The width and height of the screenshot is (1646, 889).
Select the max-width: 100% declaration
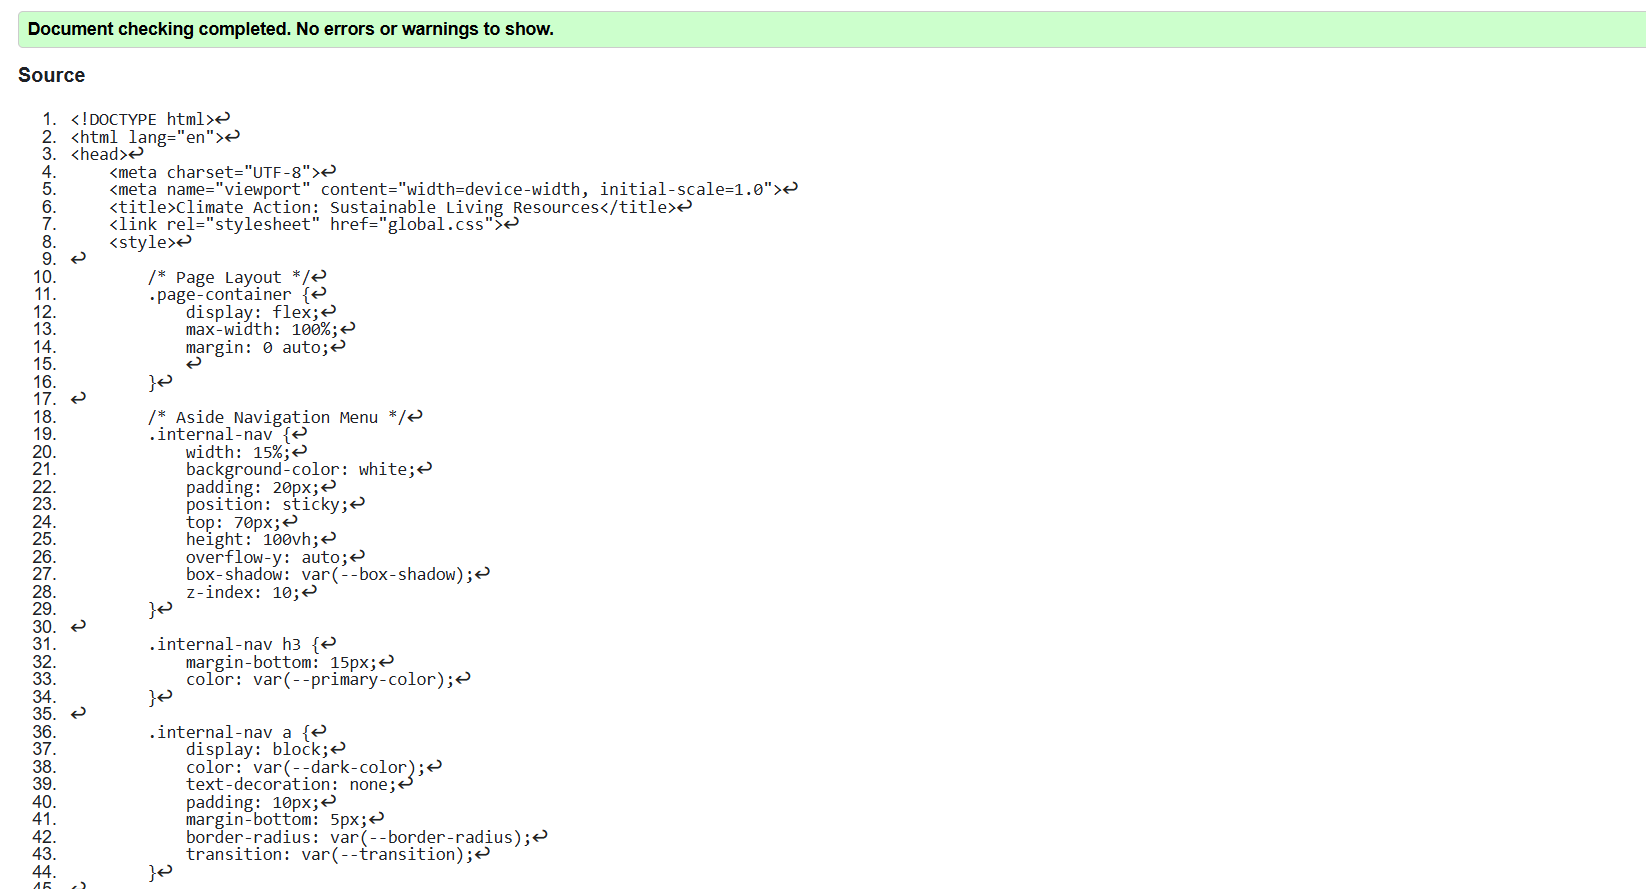point(270,329)
